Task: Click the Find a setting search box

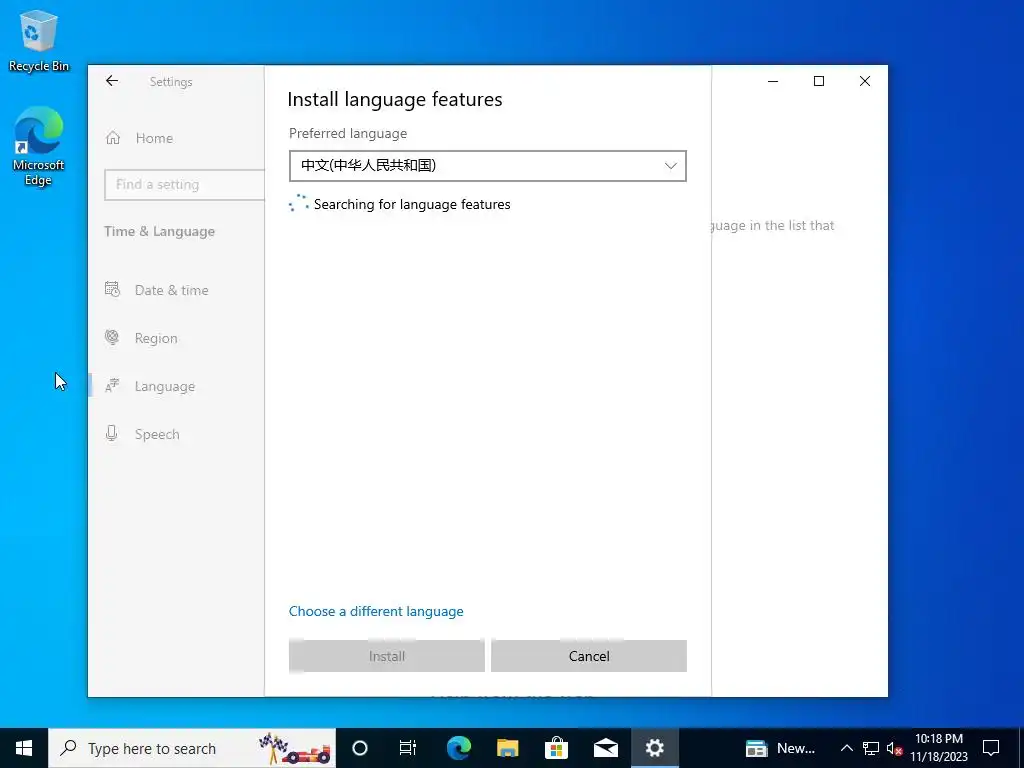Action: 184,185
